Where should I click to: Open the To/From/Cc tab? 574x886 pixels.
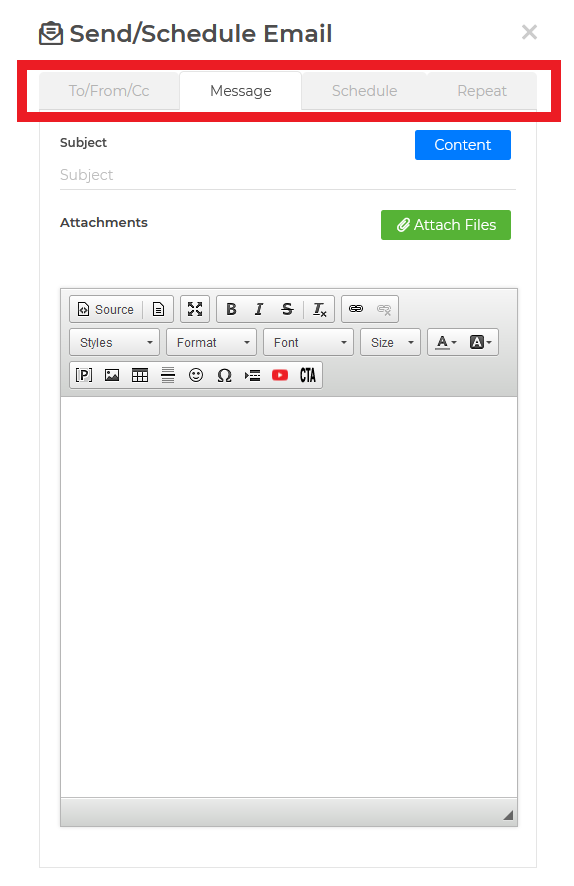[109, 91]
